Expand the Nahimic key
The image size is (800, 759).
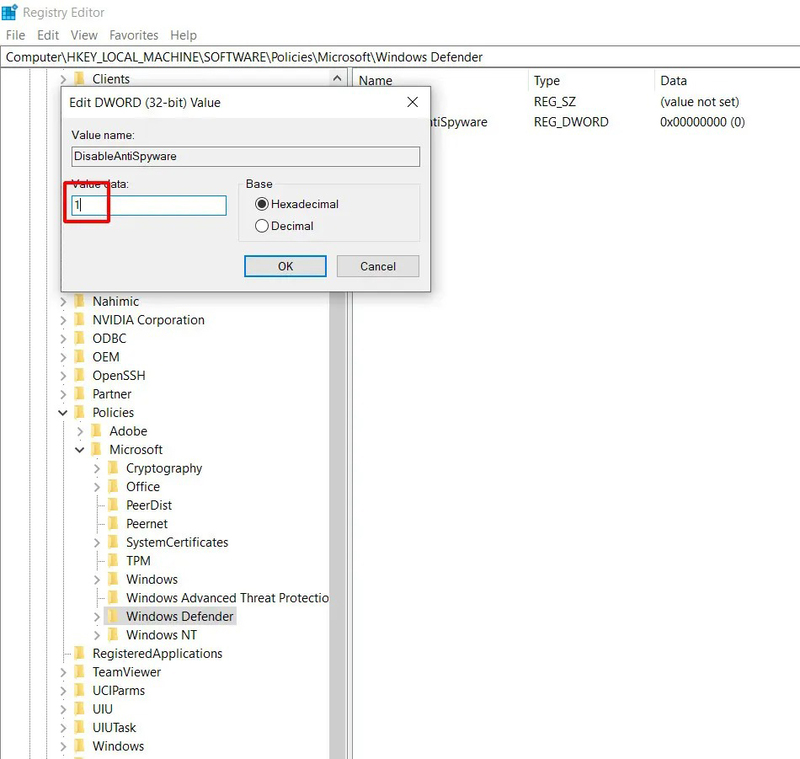(63, 302)
